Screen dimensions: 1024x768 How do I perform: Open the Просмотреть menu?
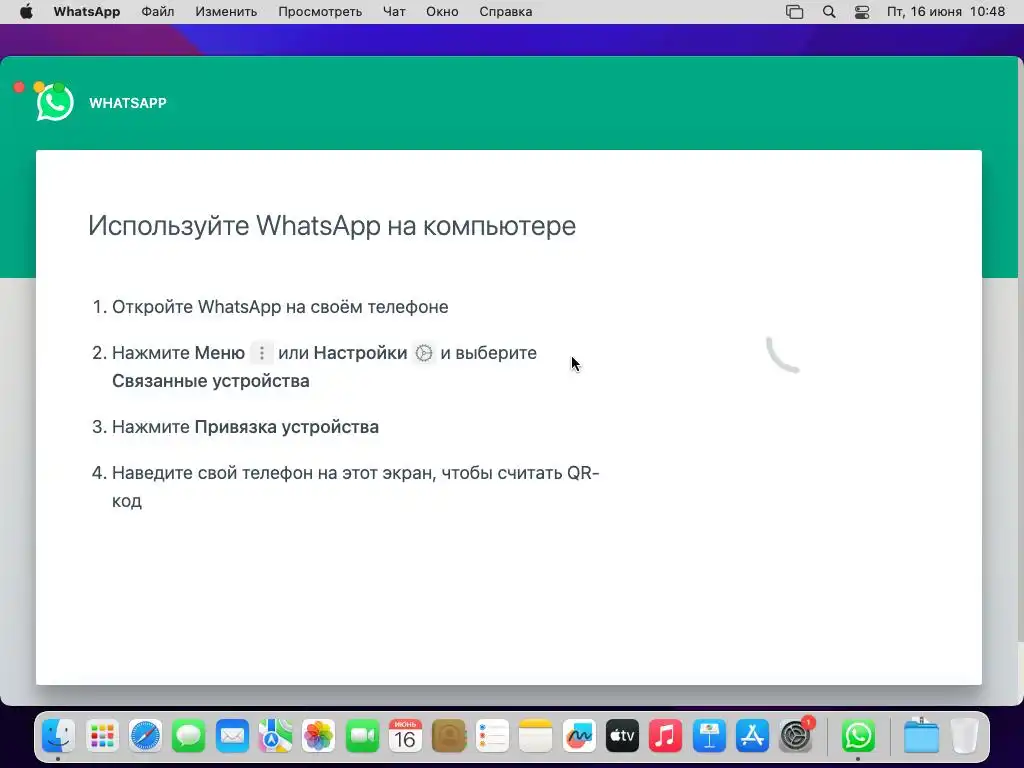click(x=320, y=12)
